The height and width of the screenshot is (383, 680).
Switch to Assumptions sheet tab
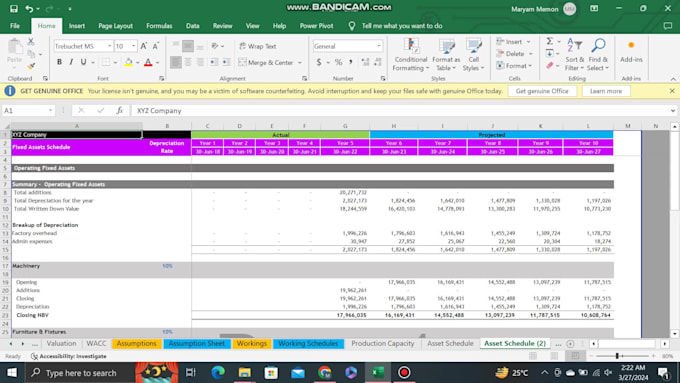click(x=136, y=343)
